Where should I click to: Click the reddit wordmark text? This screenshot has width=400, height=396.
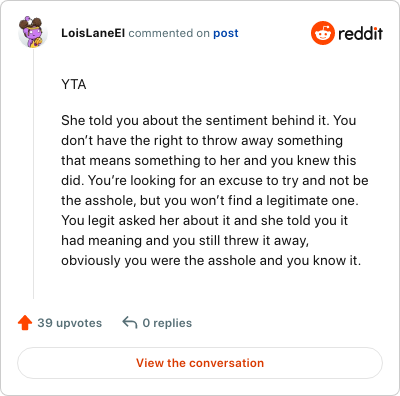360,33
